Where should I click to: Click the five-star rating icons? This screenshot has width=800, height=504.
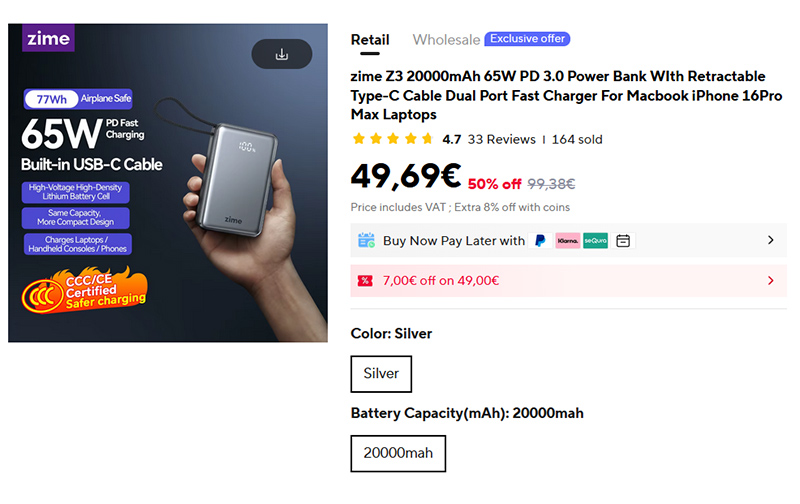point(393,139)
